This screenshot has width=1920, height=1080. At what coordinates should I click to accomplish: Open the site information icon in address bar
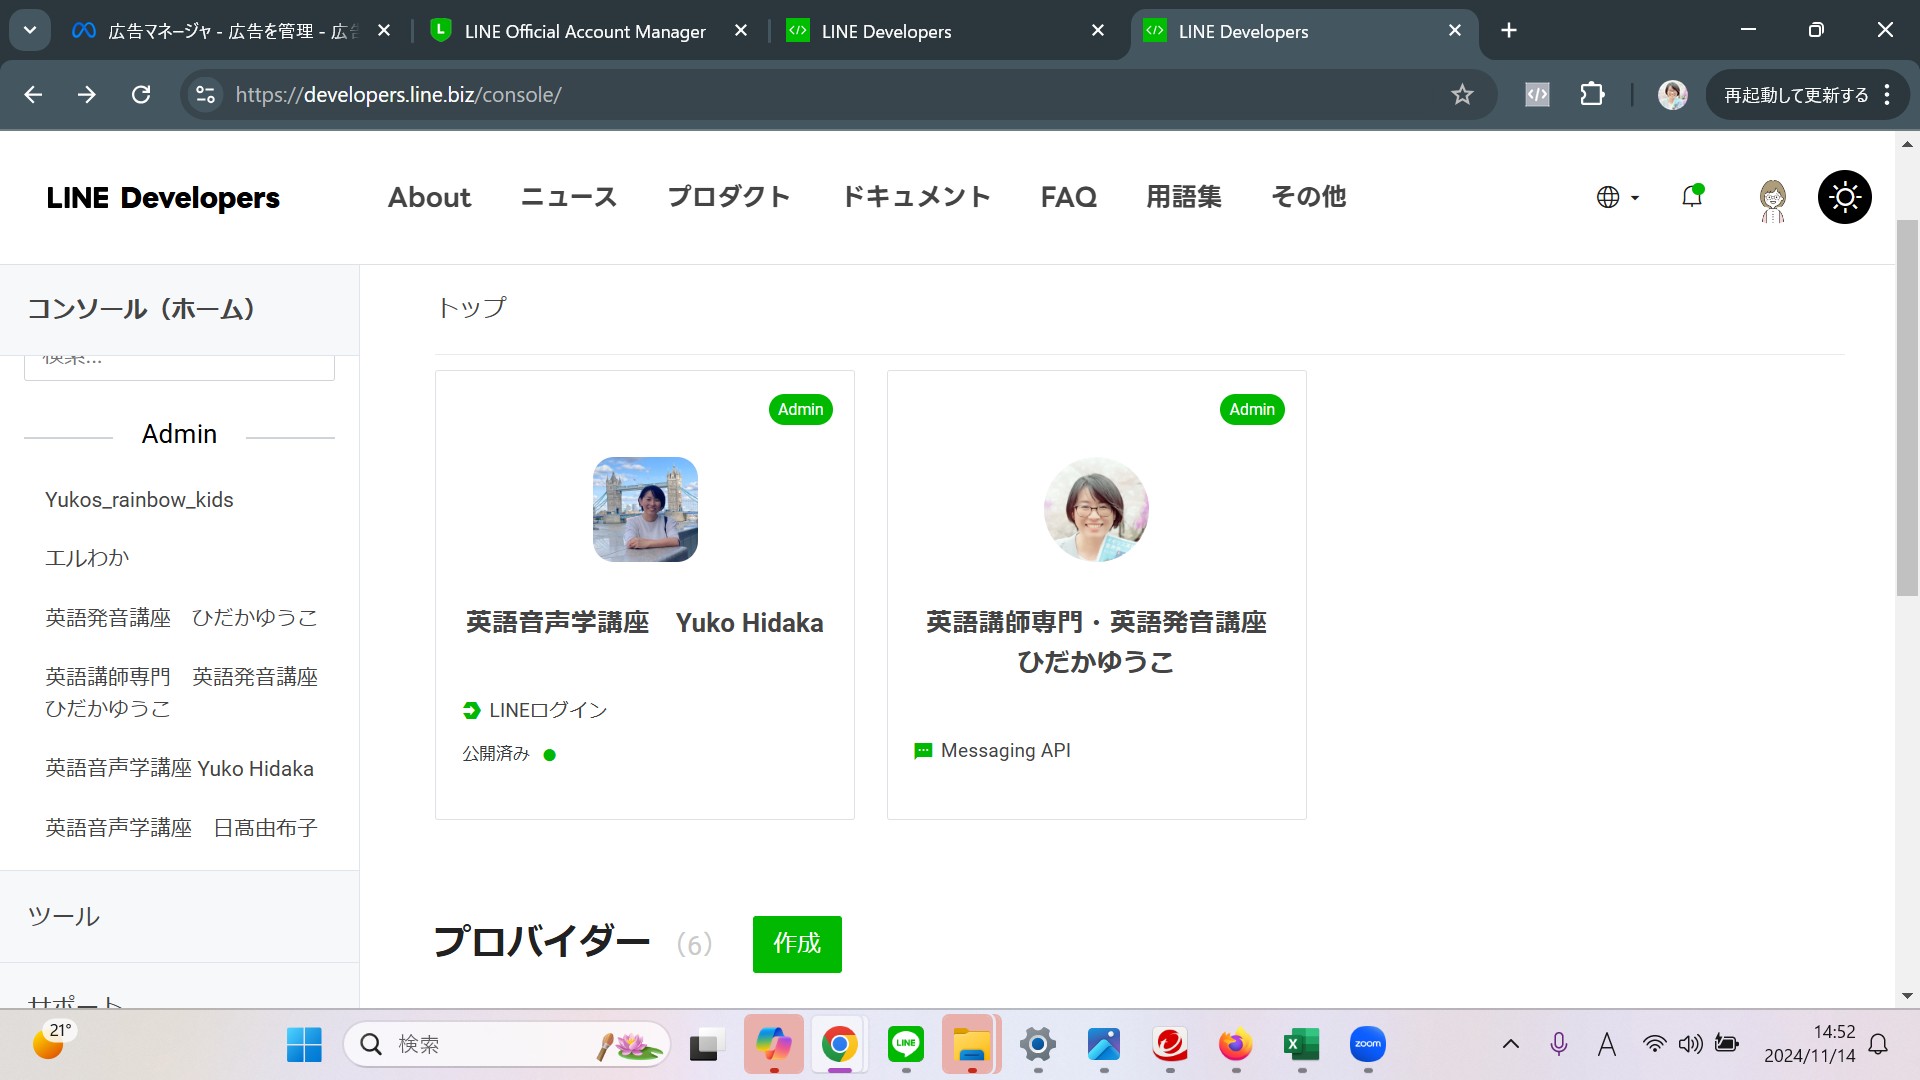click(205, 94)
